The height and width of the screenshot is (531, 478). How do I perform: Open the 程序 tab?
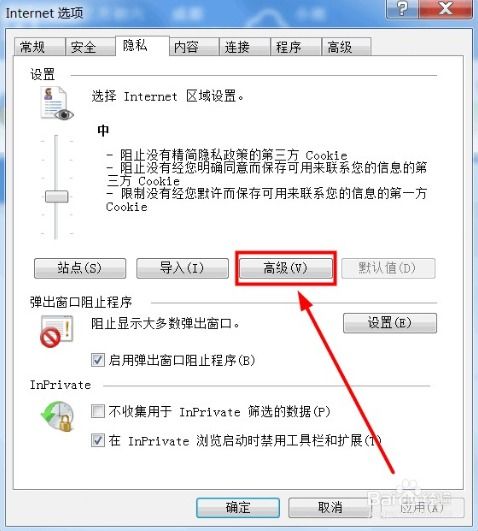click(x=296, y=47)
